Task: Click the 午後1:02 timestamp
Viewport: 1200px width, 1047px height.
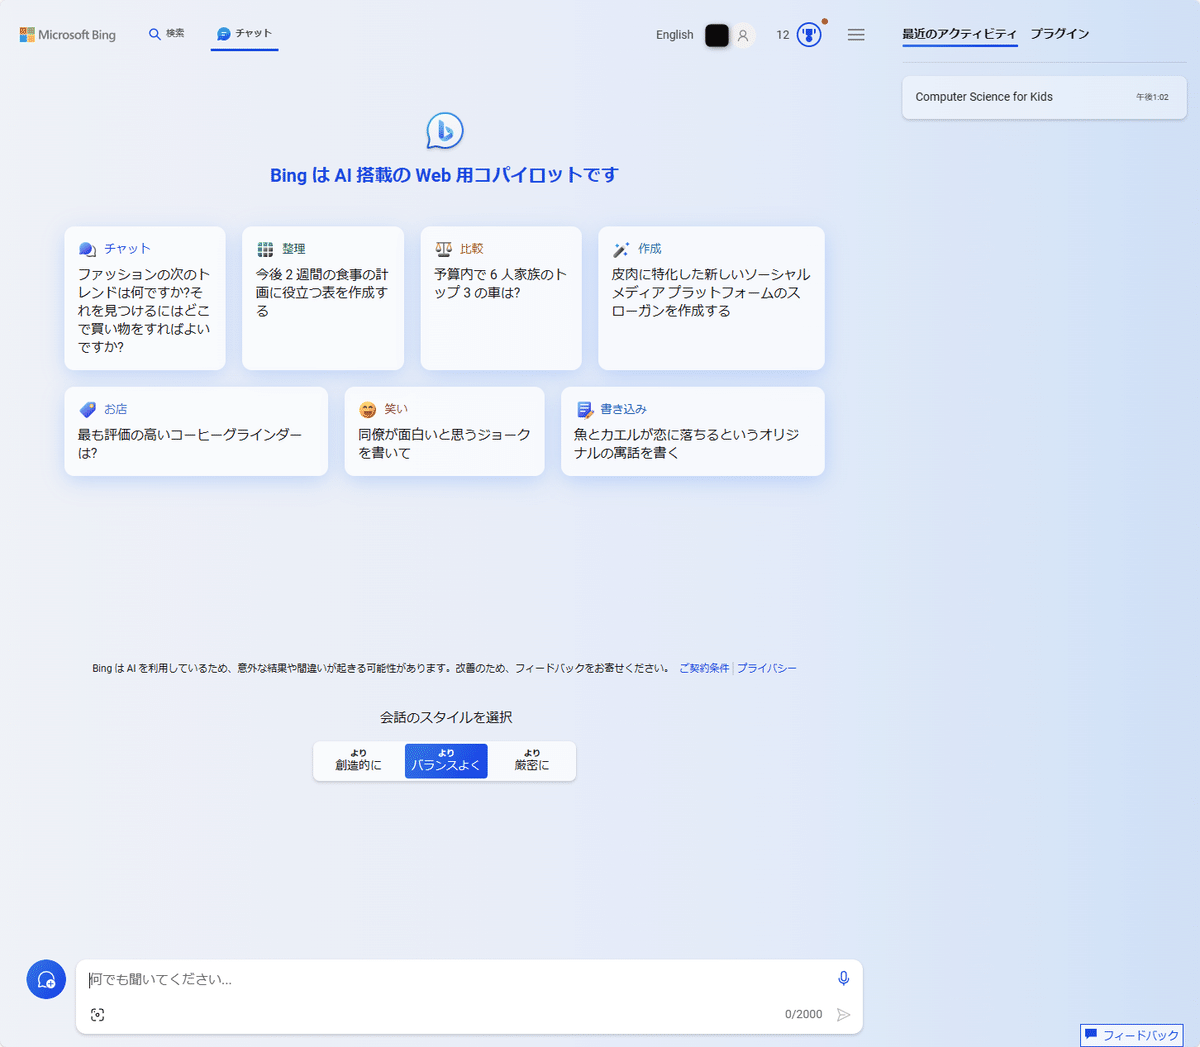Action: [x=1152, y=97]
